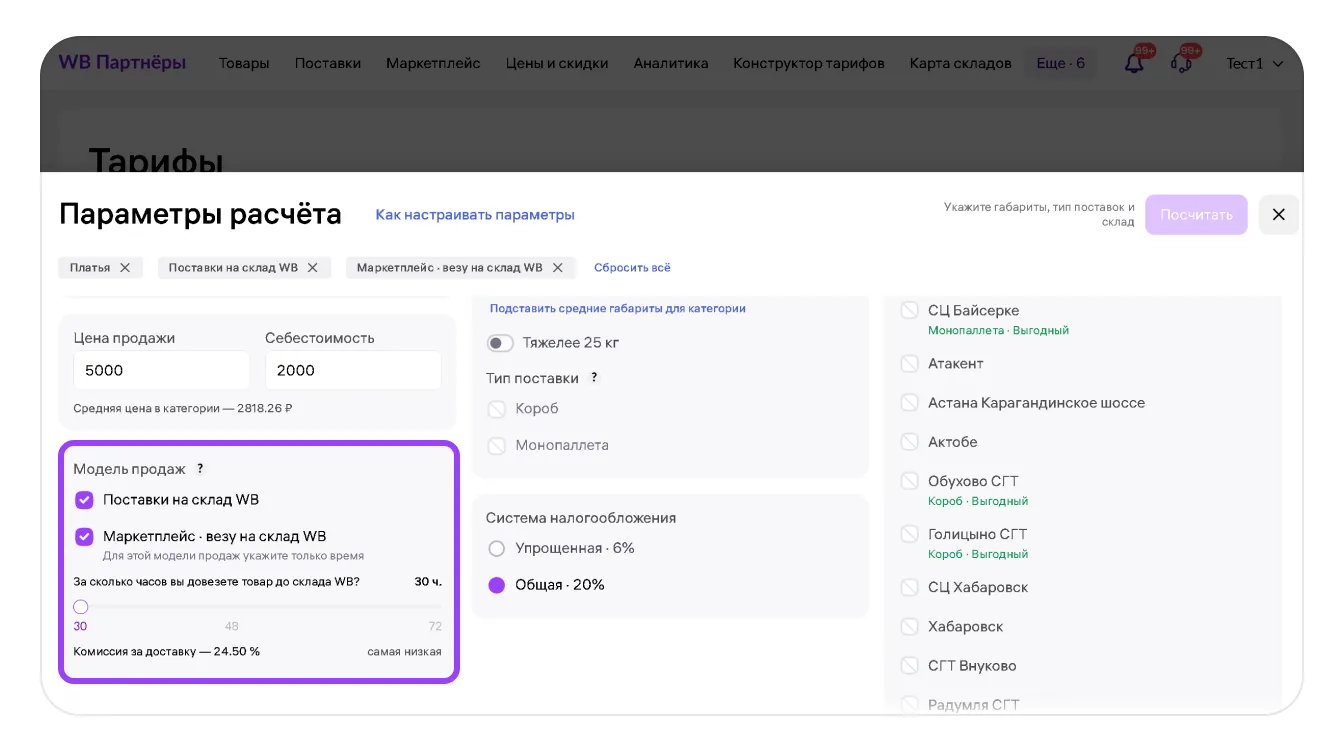Open the Тест1 account dropdown

[1255, 63]
